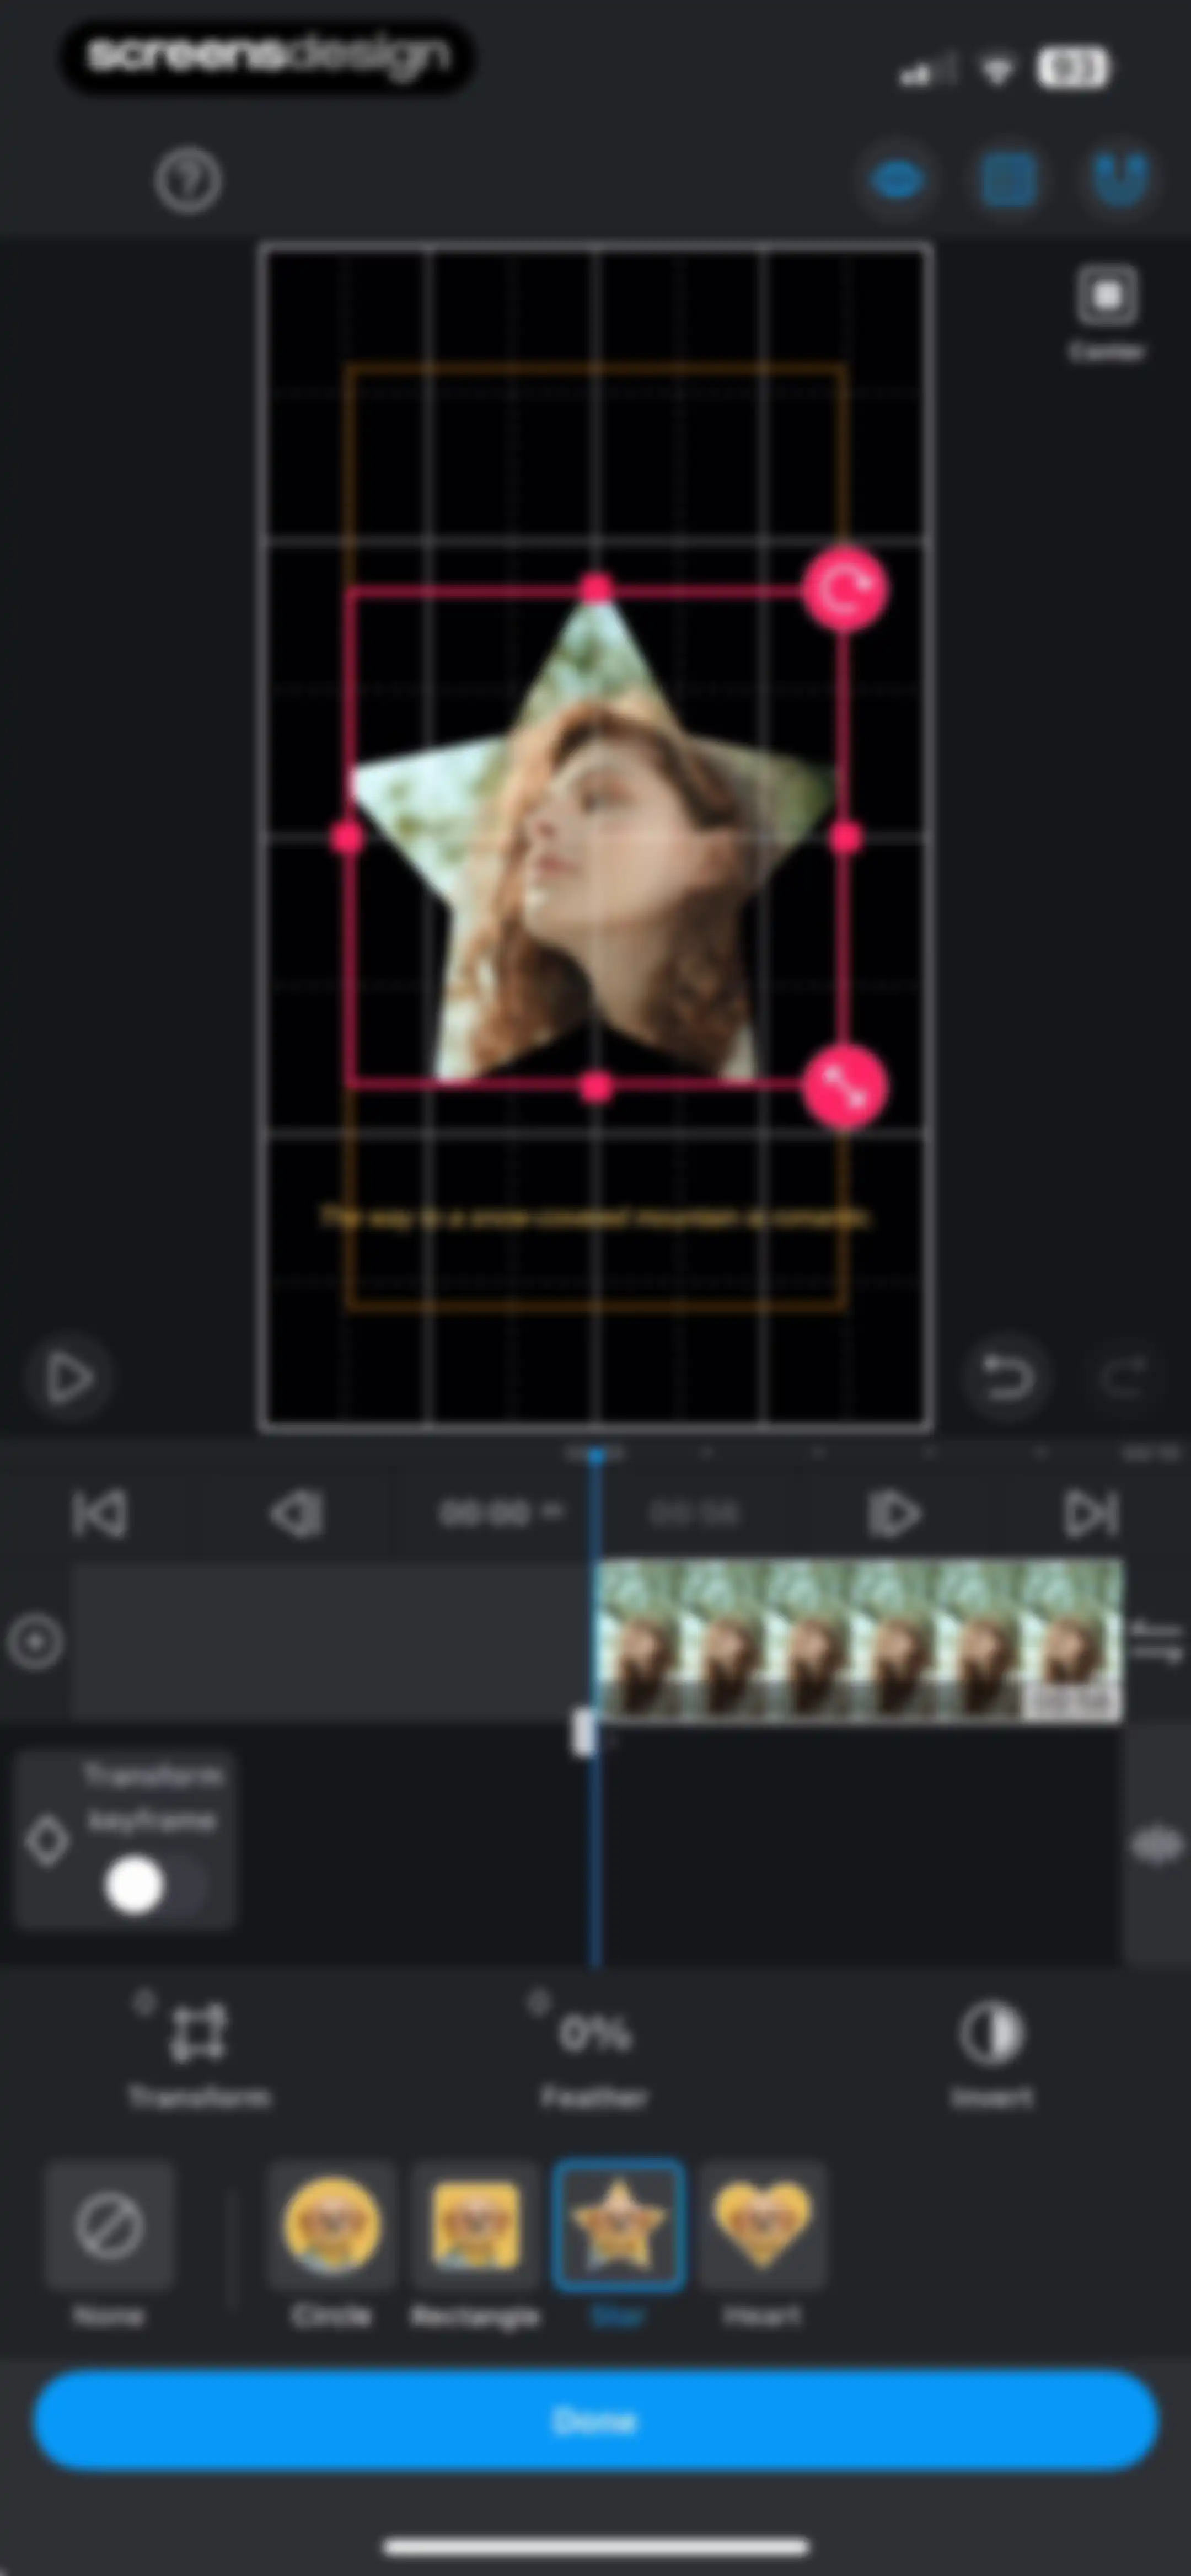Viewport: 1191px width, 2576px height.
Task: Step back one frame
Action: pyautogui.click(x=297, y=1513)
